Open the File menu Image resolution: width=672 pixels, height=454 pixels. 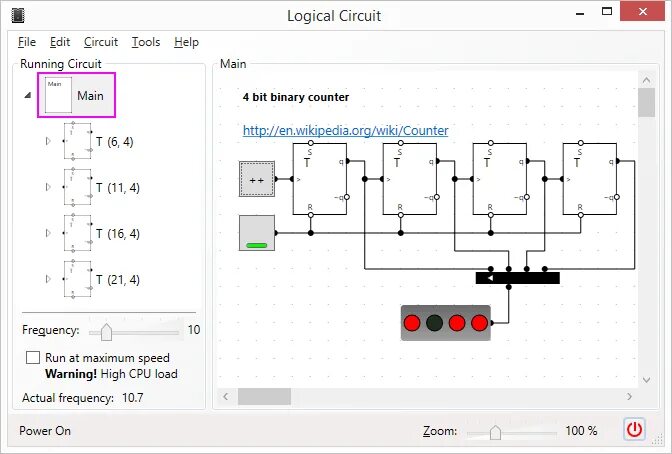click(27, 42)
